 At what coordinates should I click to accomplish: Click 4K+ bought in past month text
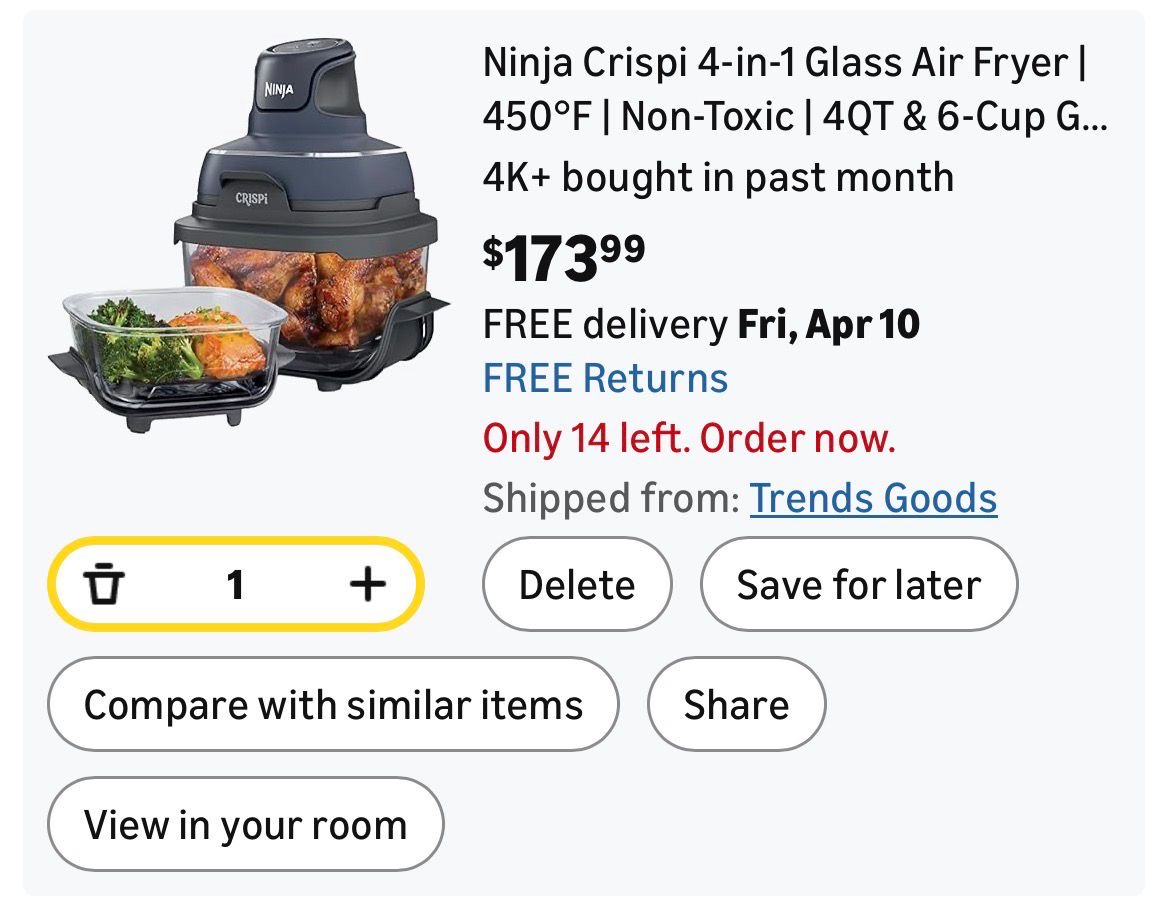pyautogui.click(x=717, y=178)
